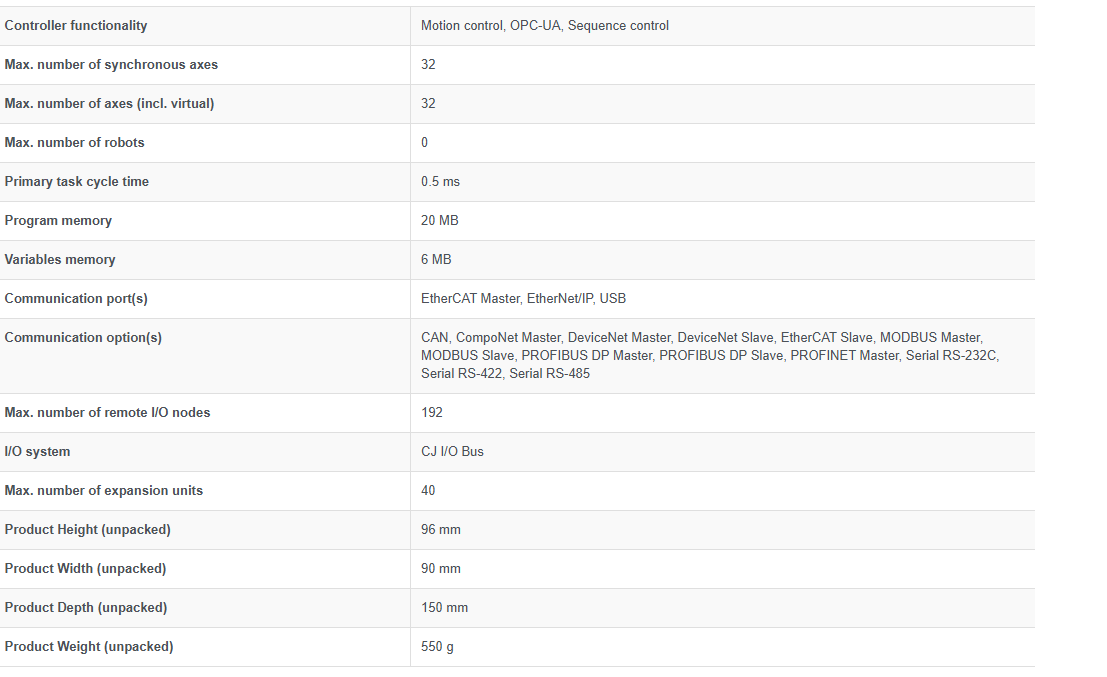
Task: Select the Product Height (unpacked) label
Action: (x=87, y=530)
